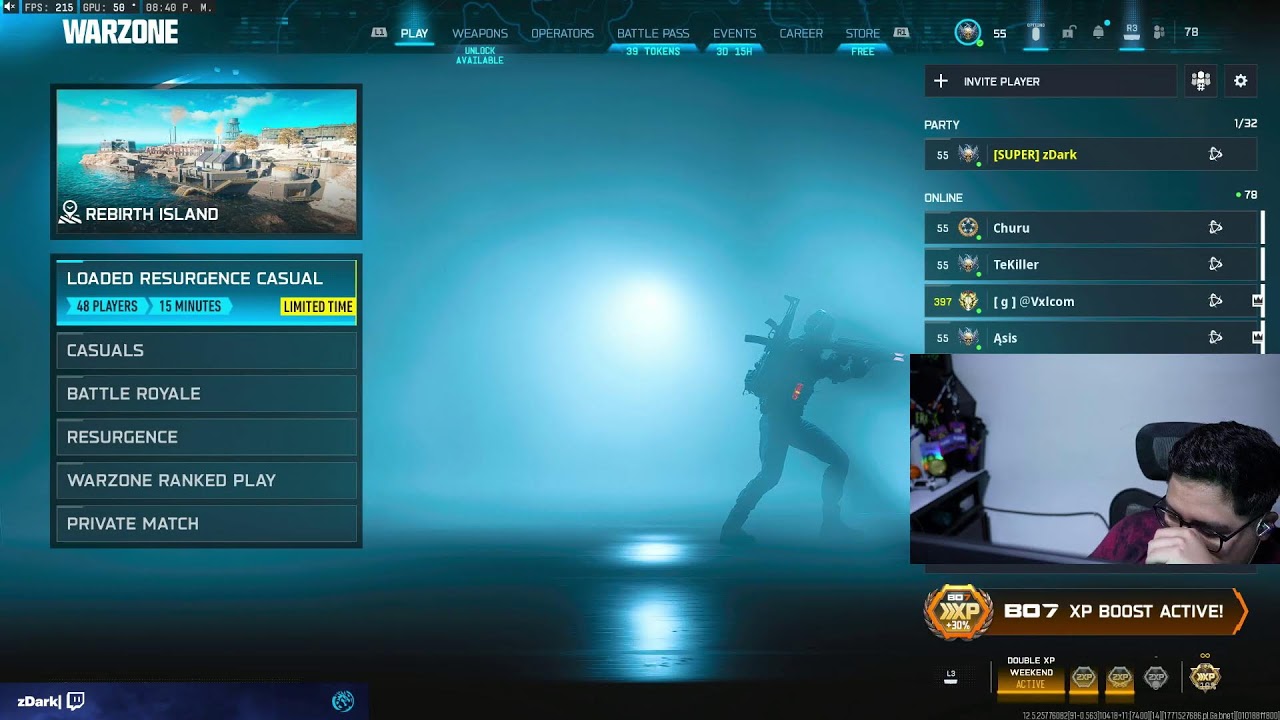Image resolution: width=1280 pixels, height=720 pixels.
Task: Click TeKiller's rank emblem
Action: 968,264
